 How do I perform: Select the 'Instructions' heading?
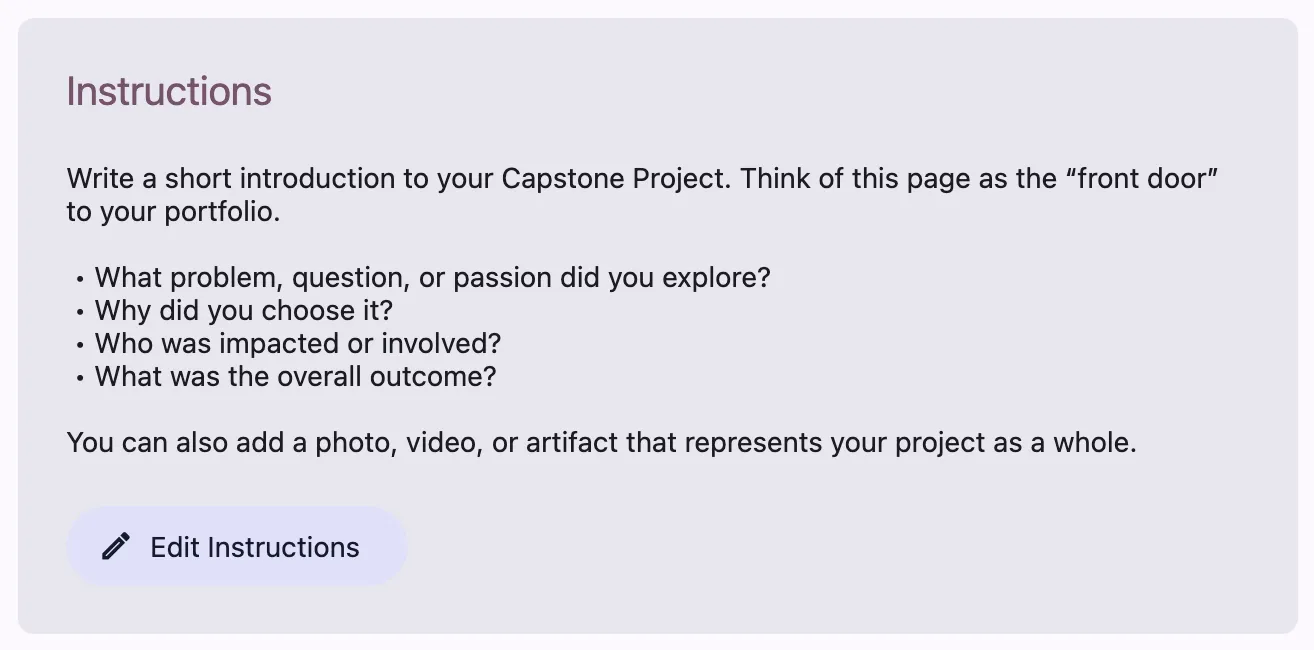(169, 91)
